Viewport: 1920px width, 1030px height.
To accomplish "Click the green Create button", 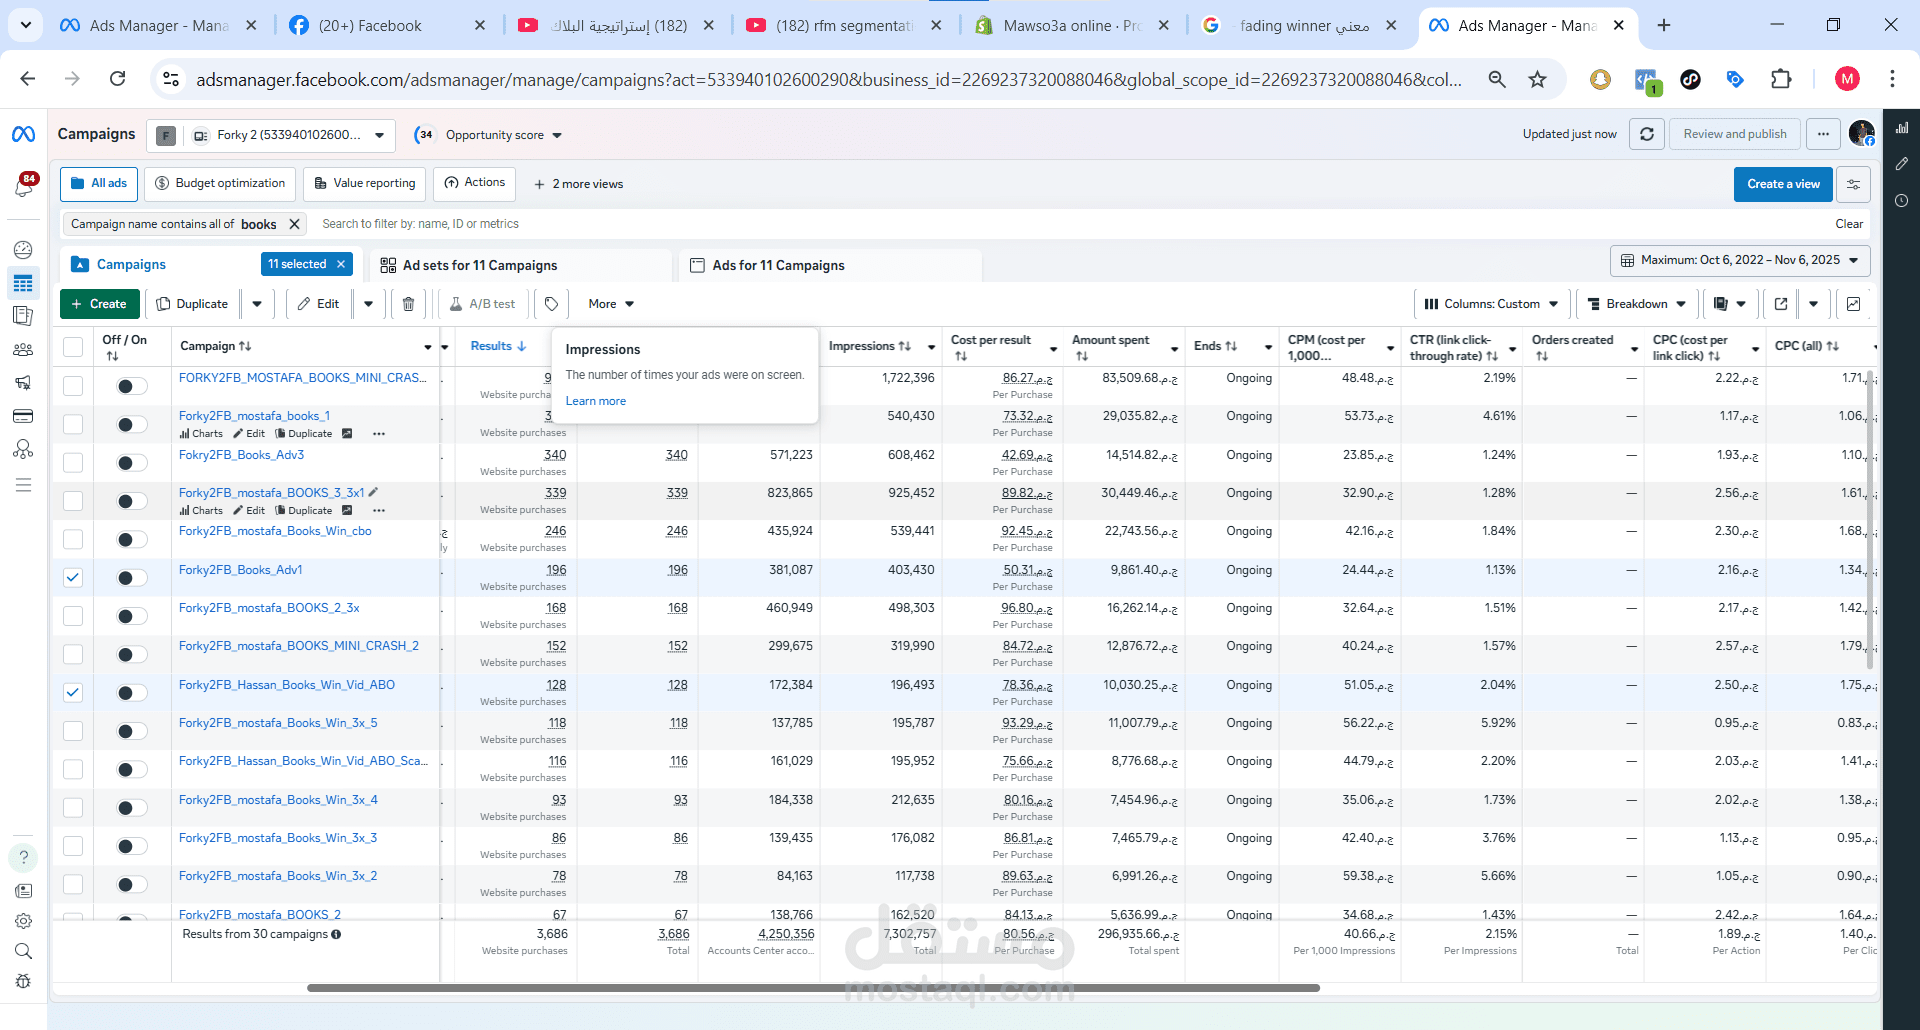I will 99,304.
